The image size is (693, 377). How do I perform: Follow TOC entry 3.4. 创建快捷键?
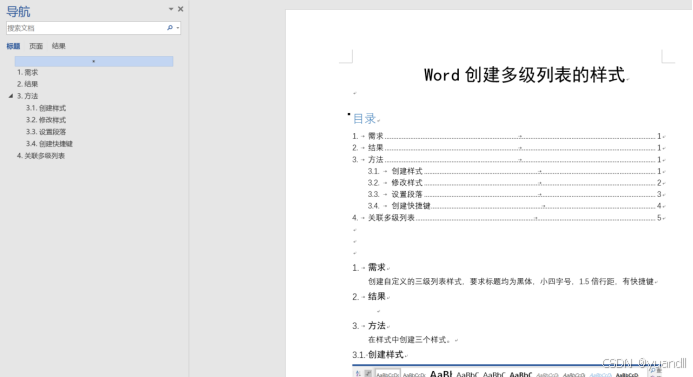click(x=515, y=206)
